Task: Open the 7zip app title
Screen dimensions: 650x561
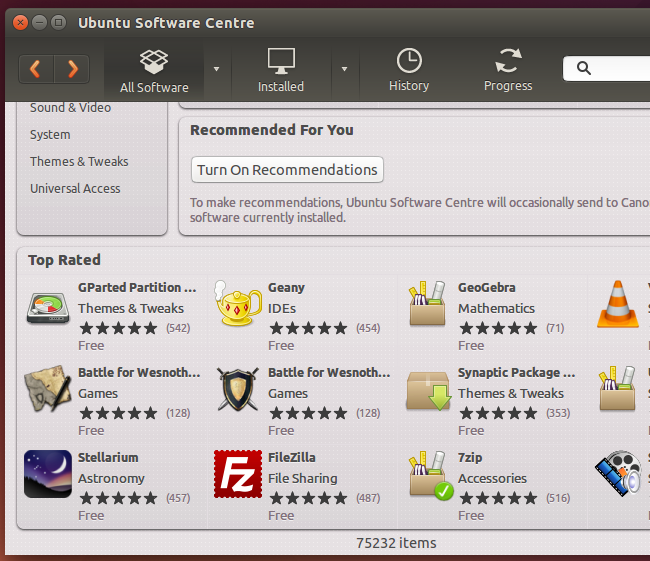Action: (x=470, y=458)
